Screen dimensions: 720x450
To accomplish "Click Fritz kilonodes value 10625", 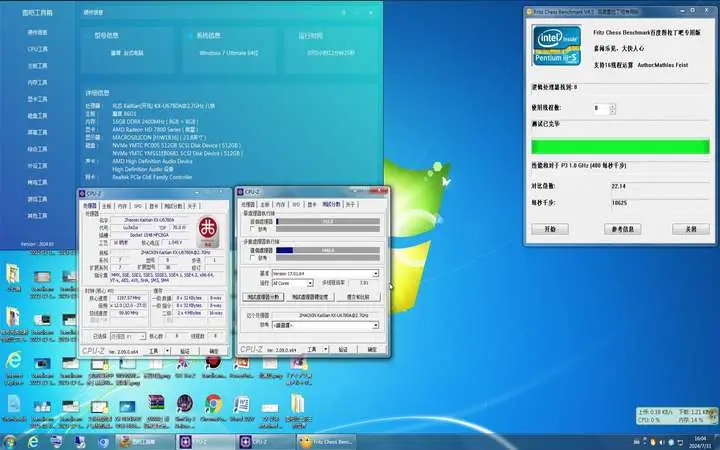I will coord(619,203).
